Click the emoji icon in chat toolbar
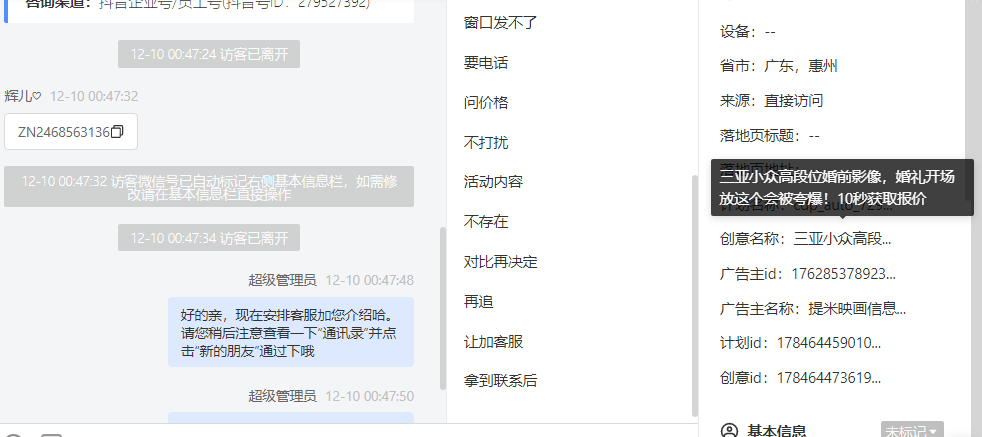The image size is (982, 437). click(14, 436)
